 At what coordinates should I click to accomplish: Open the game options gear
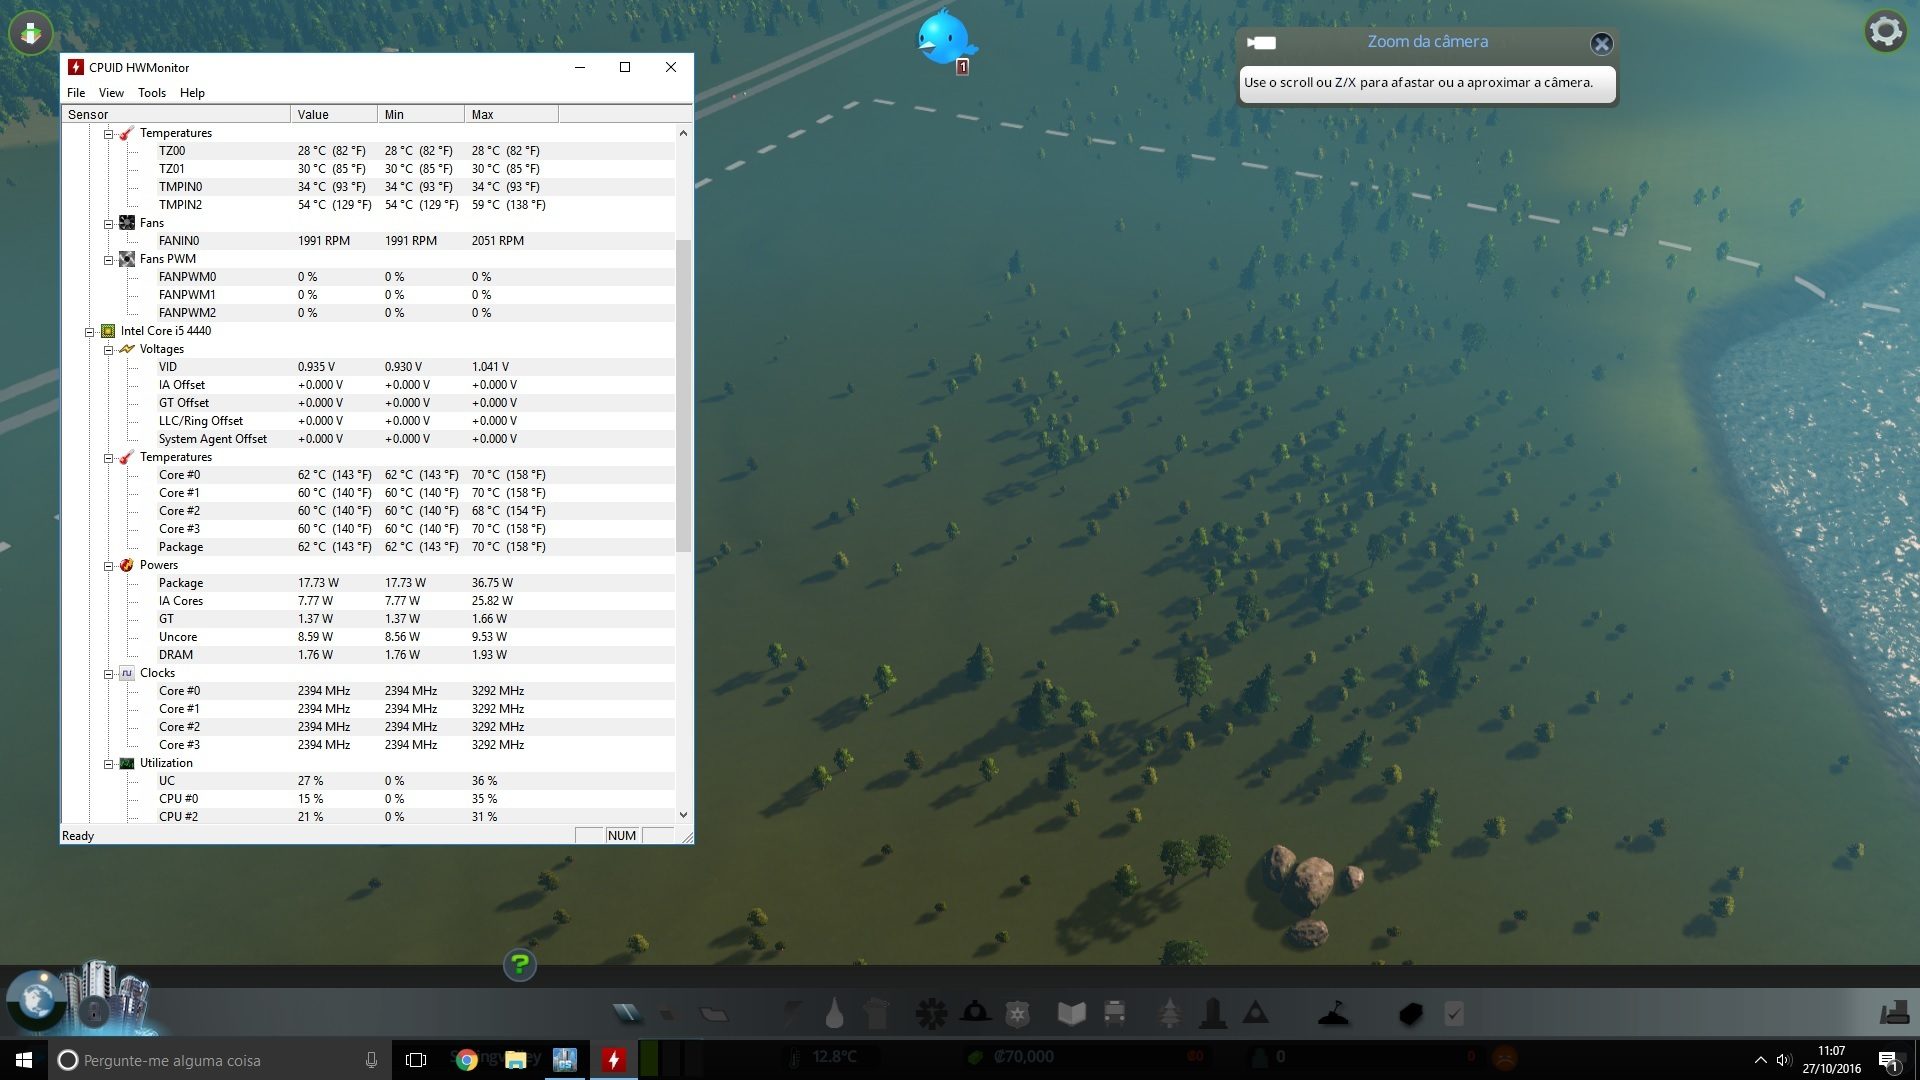1885,31
